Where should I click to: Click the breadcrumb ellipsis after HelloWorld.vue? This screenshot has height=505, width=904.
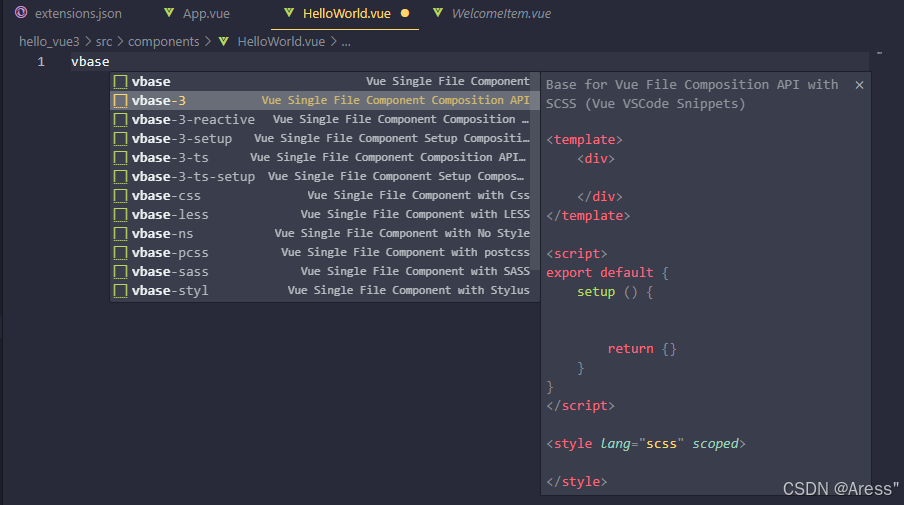pos(345,42)
